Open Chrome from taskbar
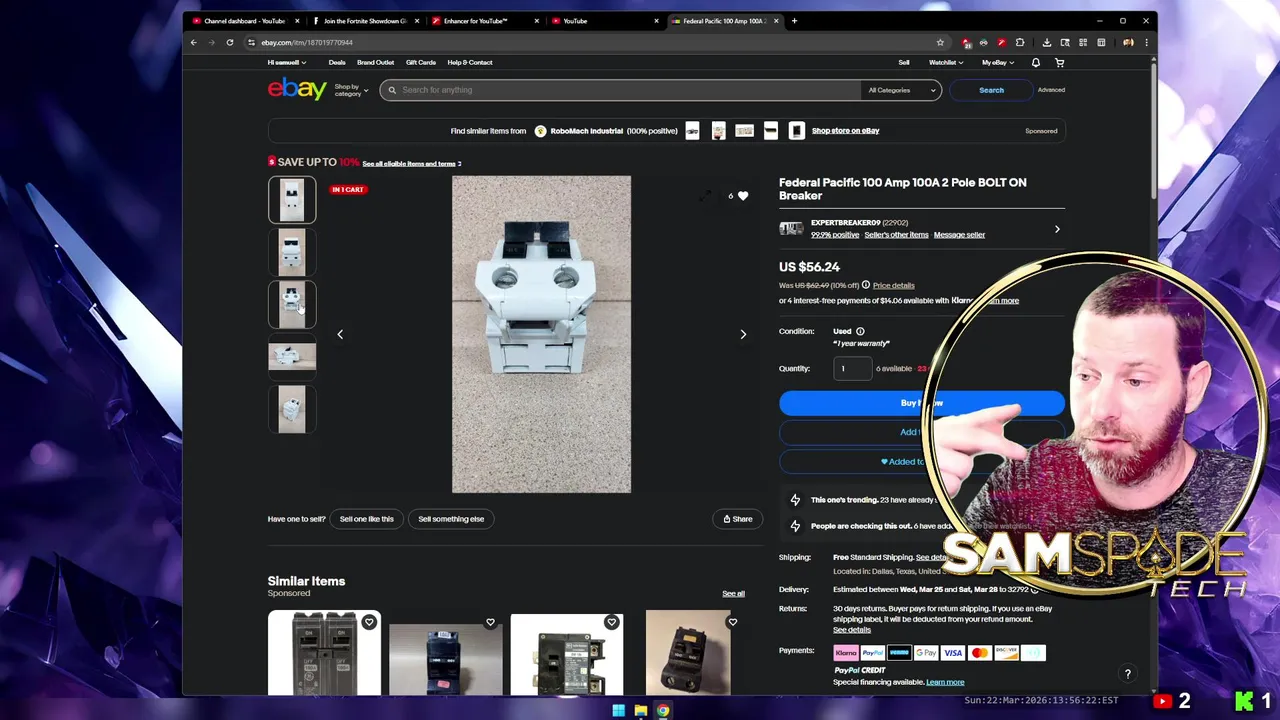 (662, 711)
